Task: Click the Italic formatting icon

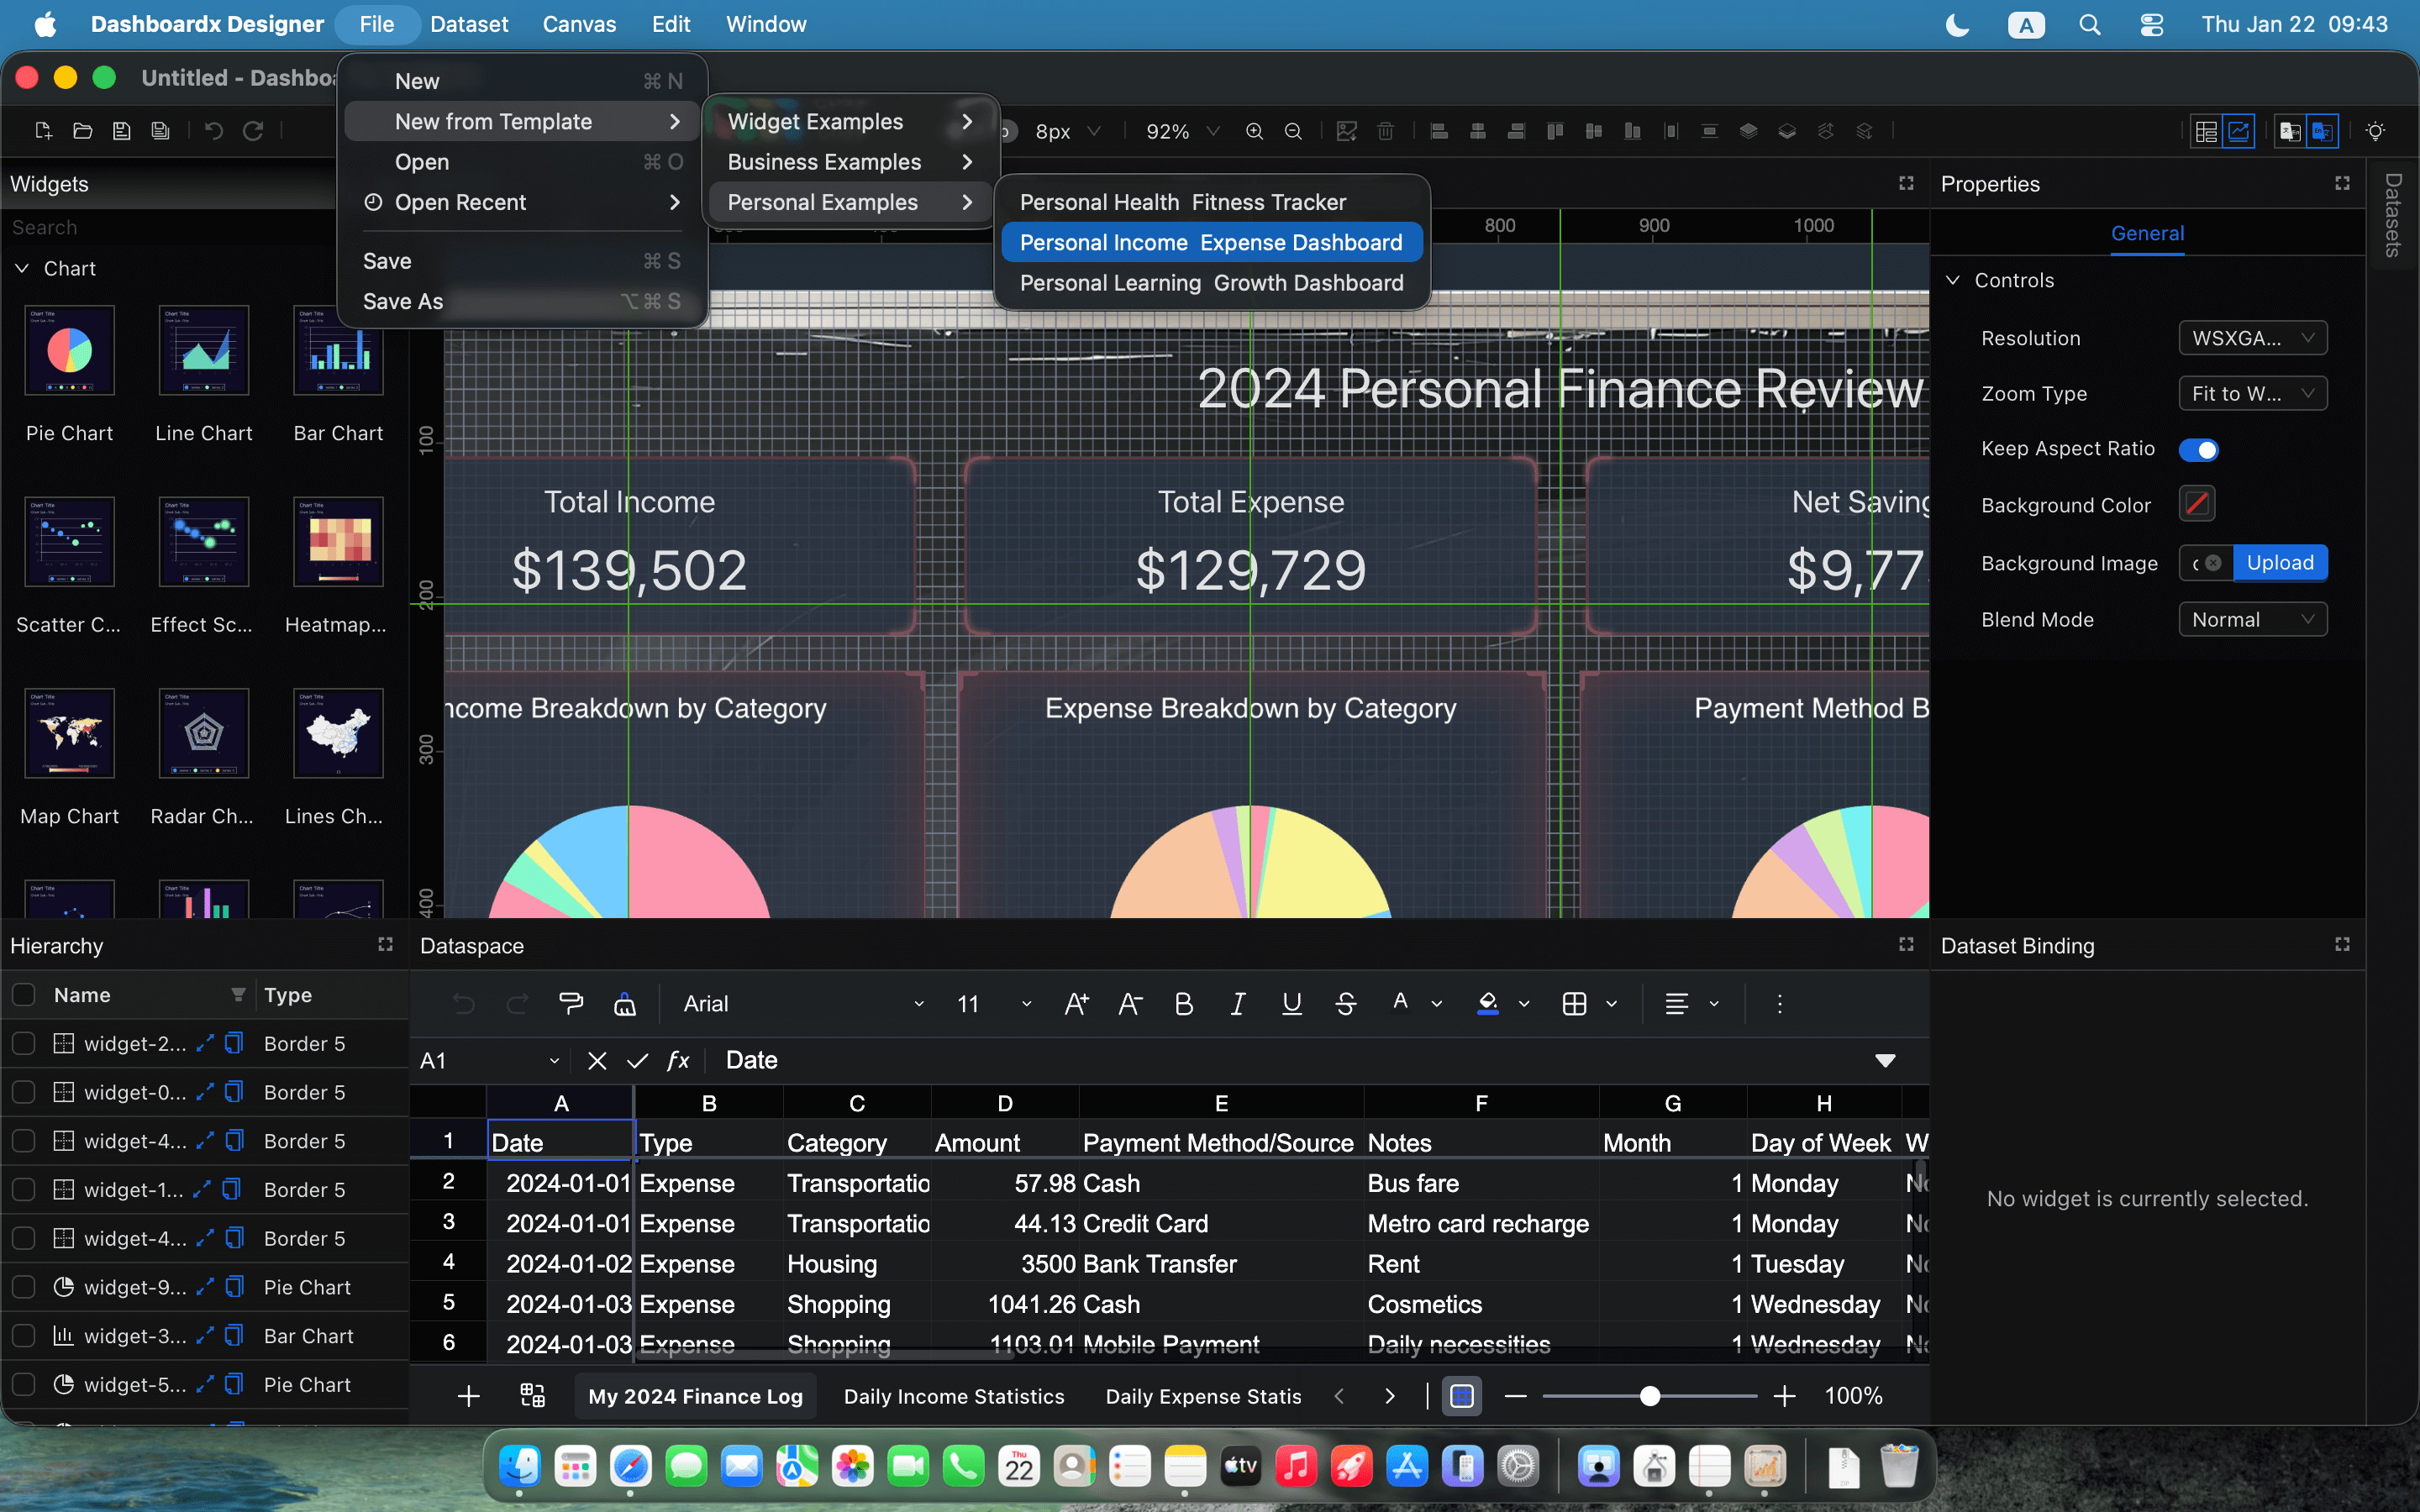Action: click(1237, 1004)
